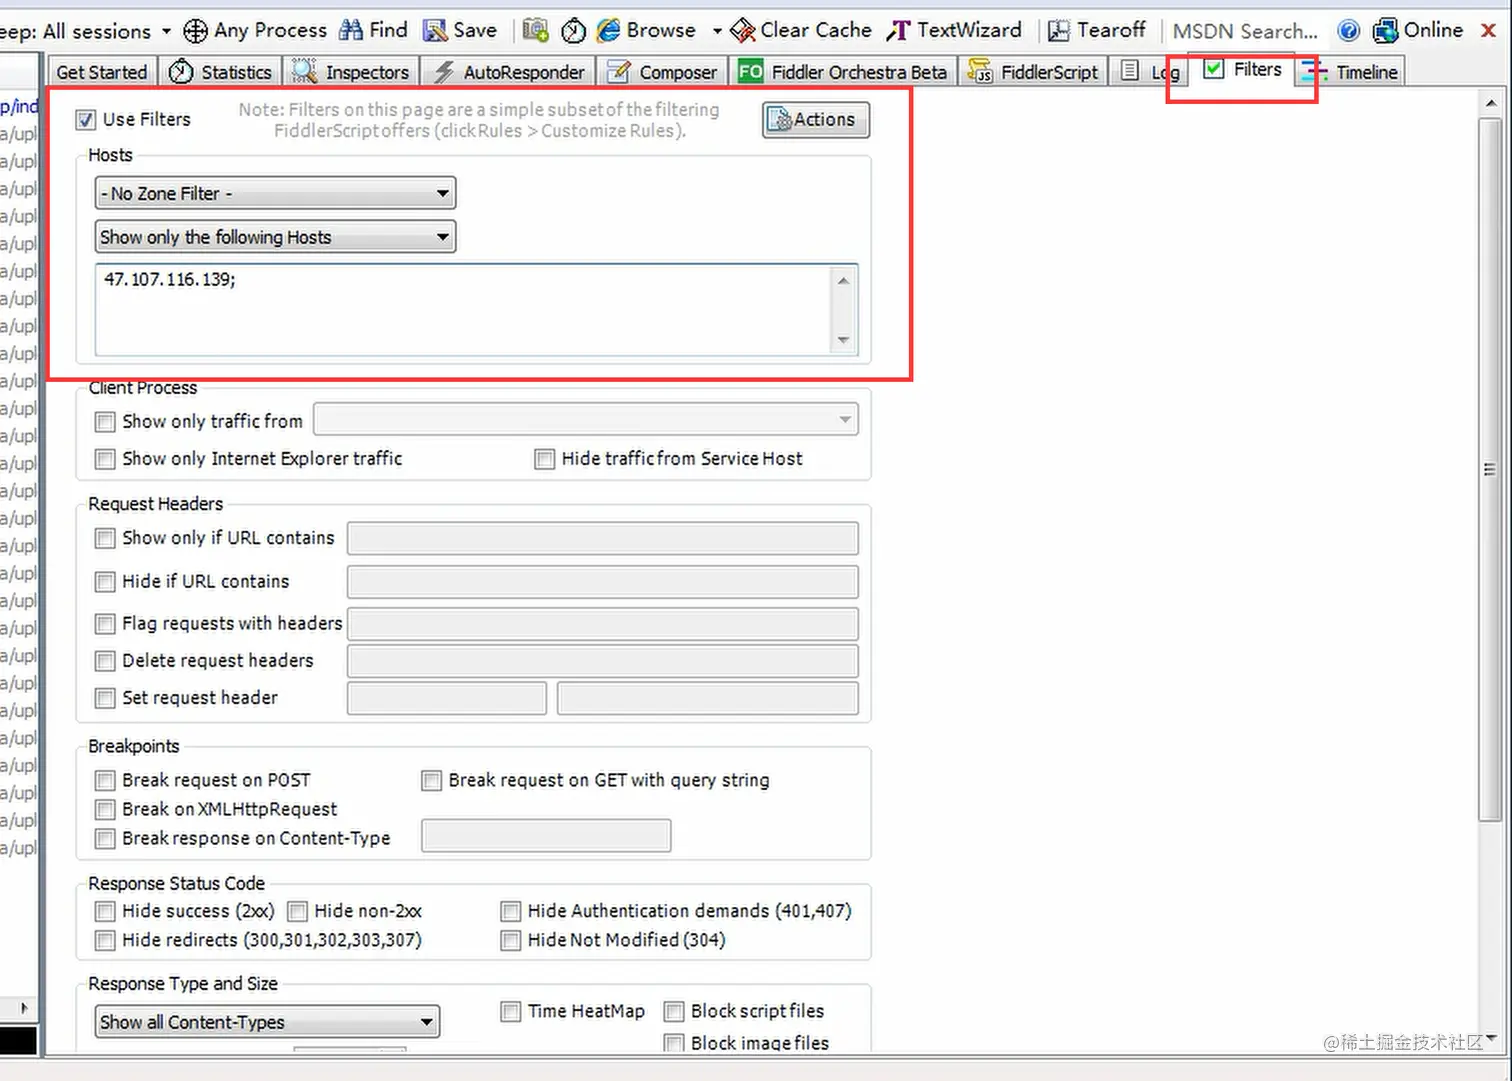The width and height of the screenshot is (1512, 1081).
Task: Enable Break request on POST
Action: [x=105, y=780]
